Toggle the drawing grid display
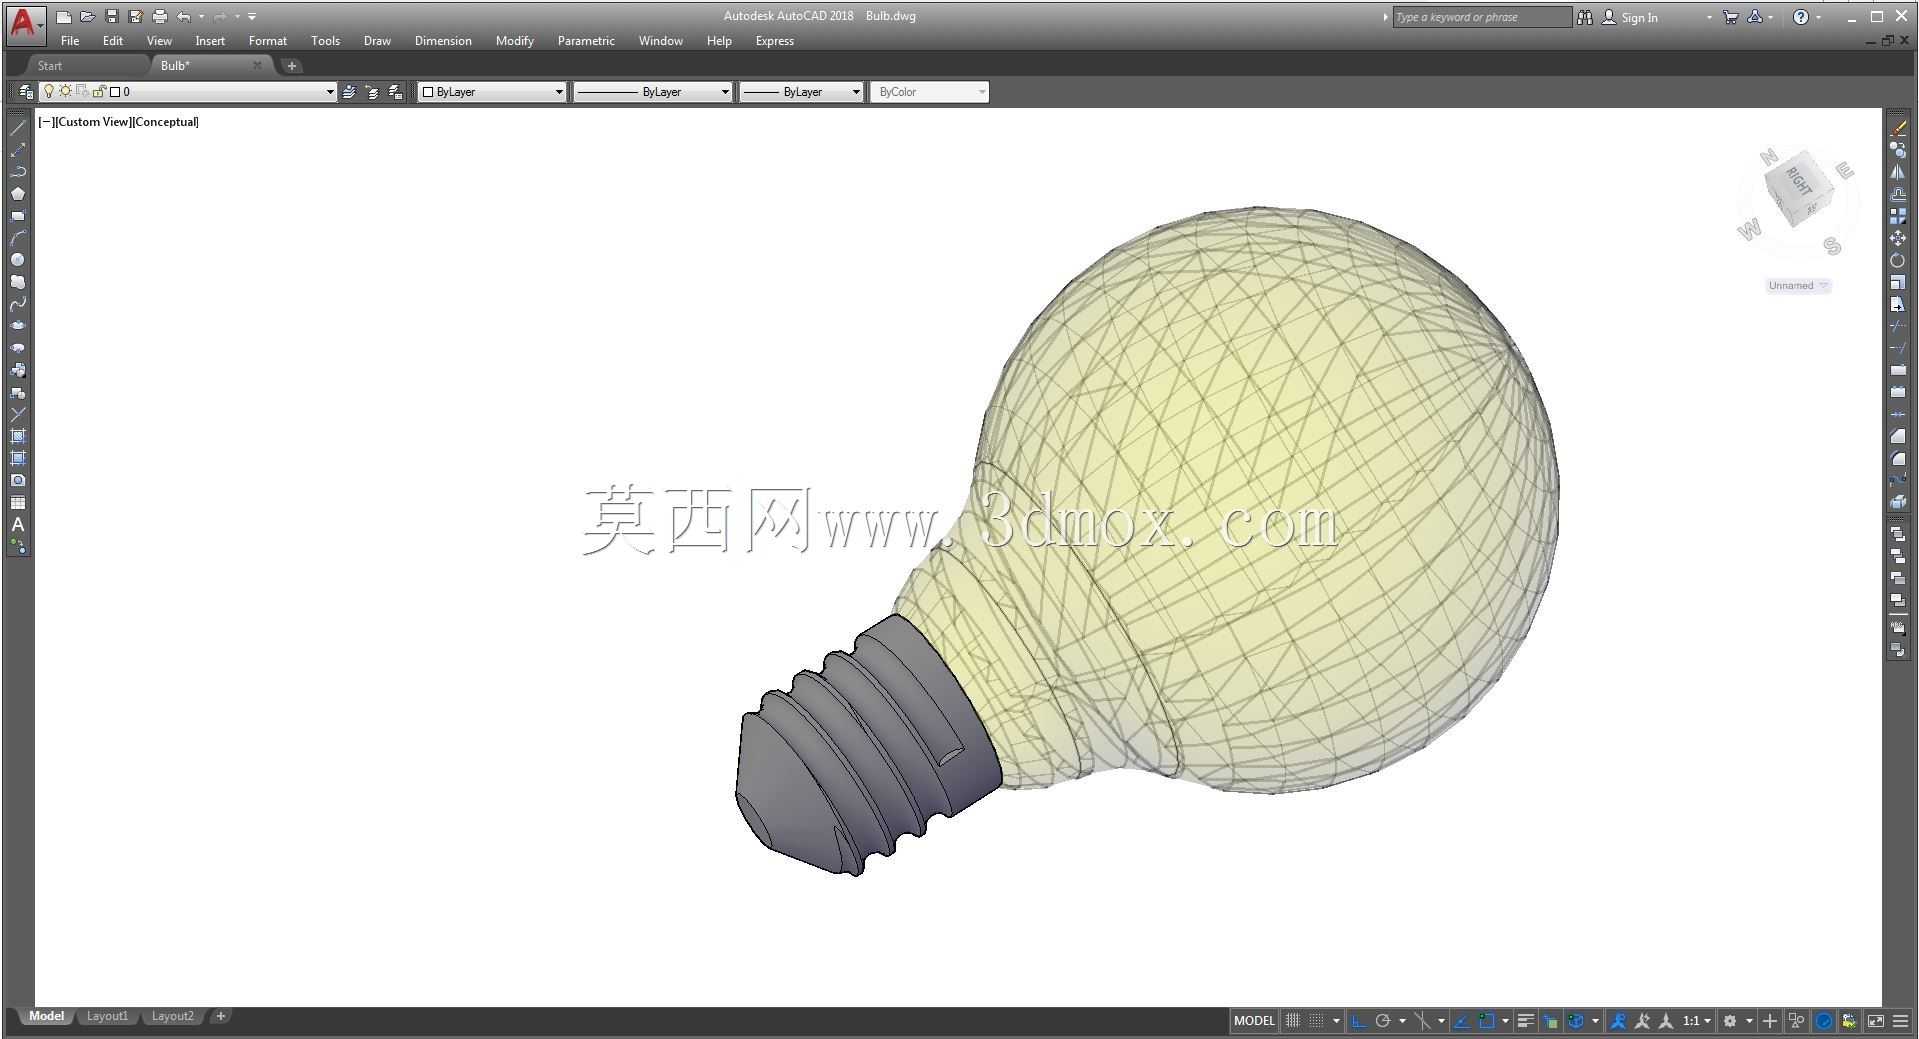Viewport: 1919px width, 1039px height. coord(1292,1021)
